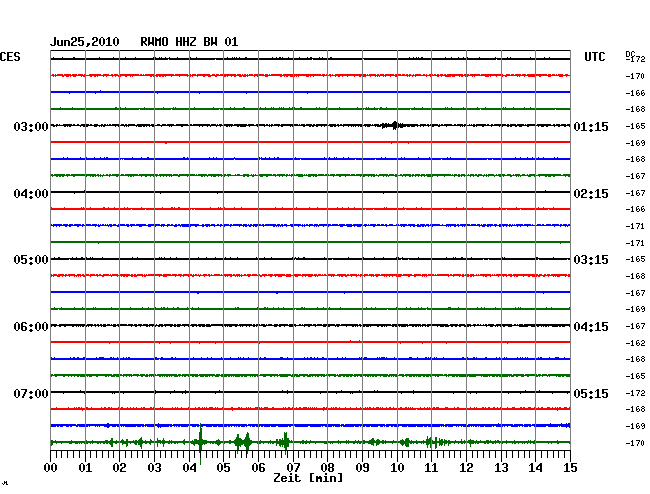Image resolution: width=650 pixels, height=494 pixels.
Task: Click the 01:15 UTC time label
Action: pyautogui.click(x=591, y=126)
